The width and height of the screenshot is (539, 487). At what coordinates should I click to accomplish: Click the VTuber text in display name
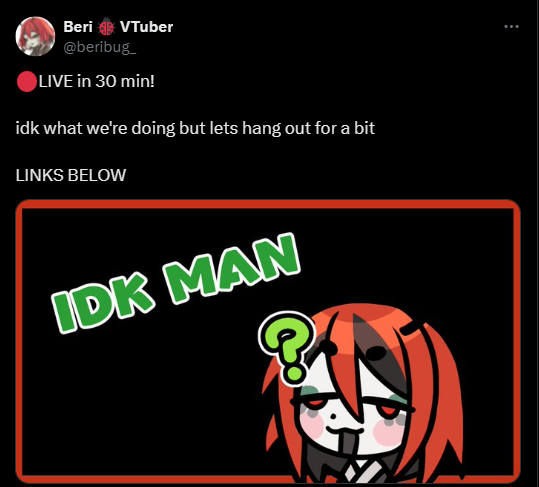(x=146, y=27)
